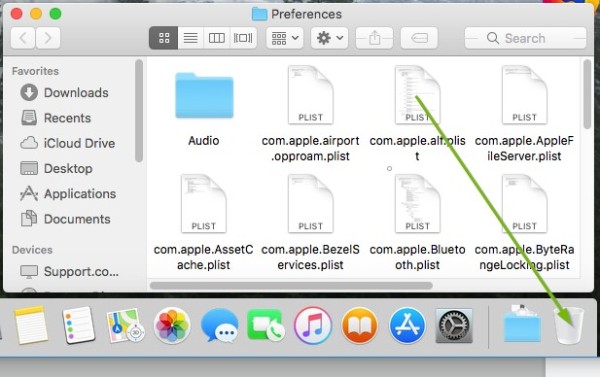Click the "Audio" folder name label
600x377 pixels.
(x=204, y=140)
